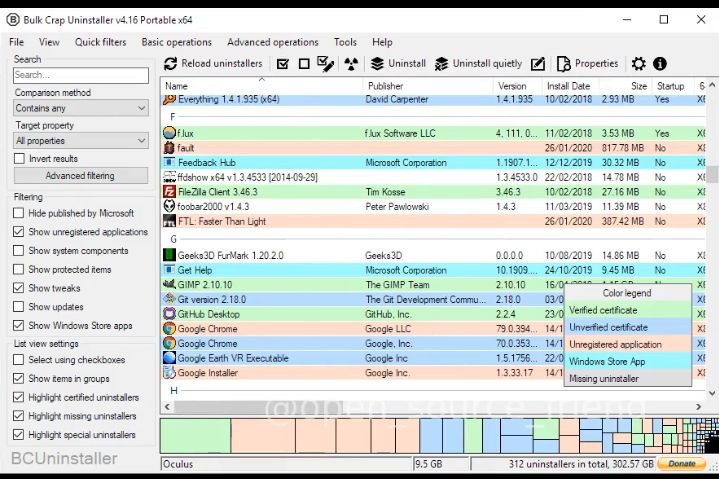This screenshot has width=719, height=479.
Task: Click Verified certificate legend color
Action: 627,310
